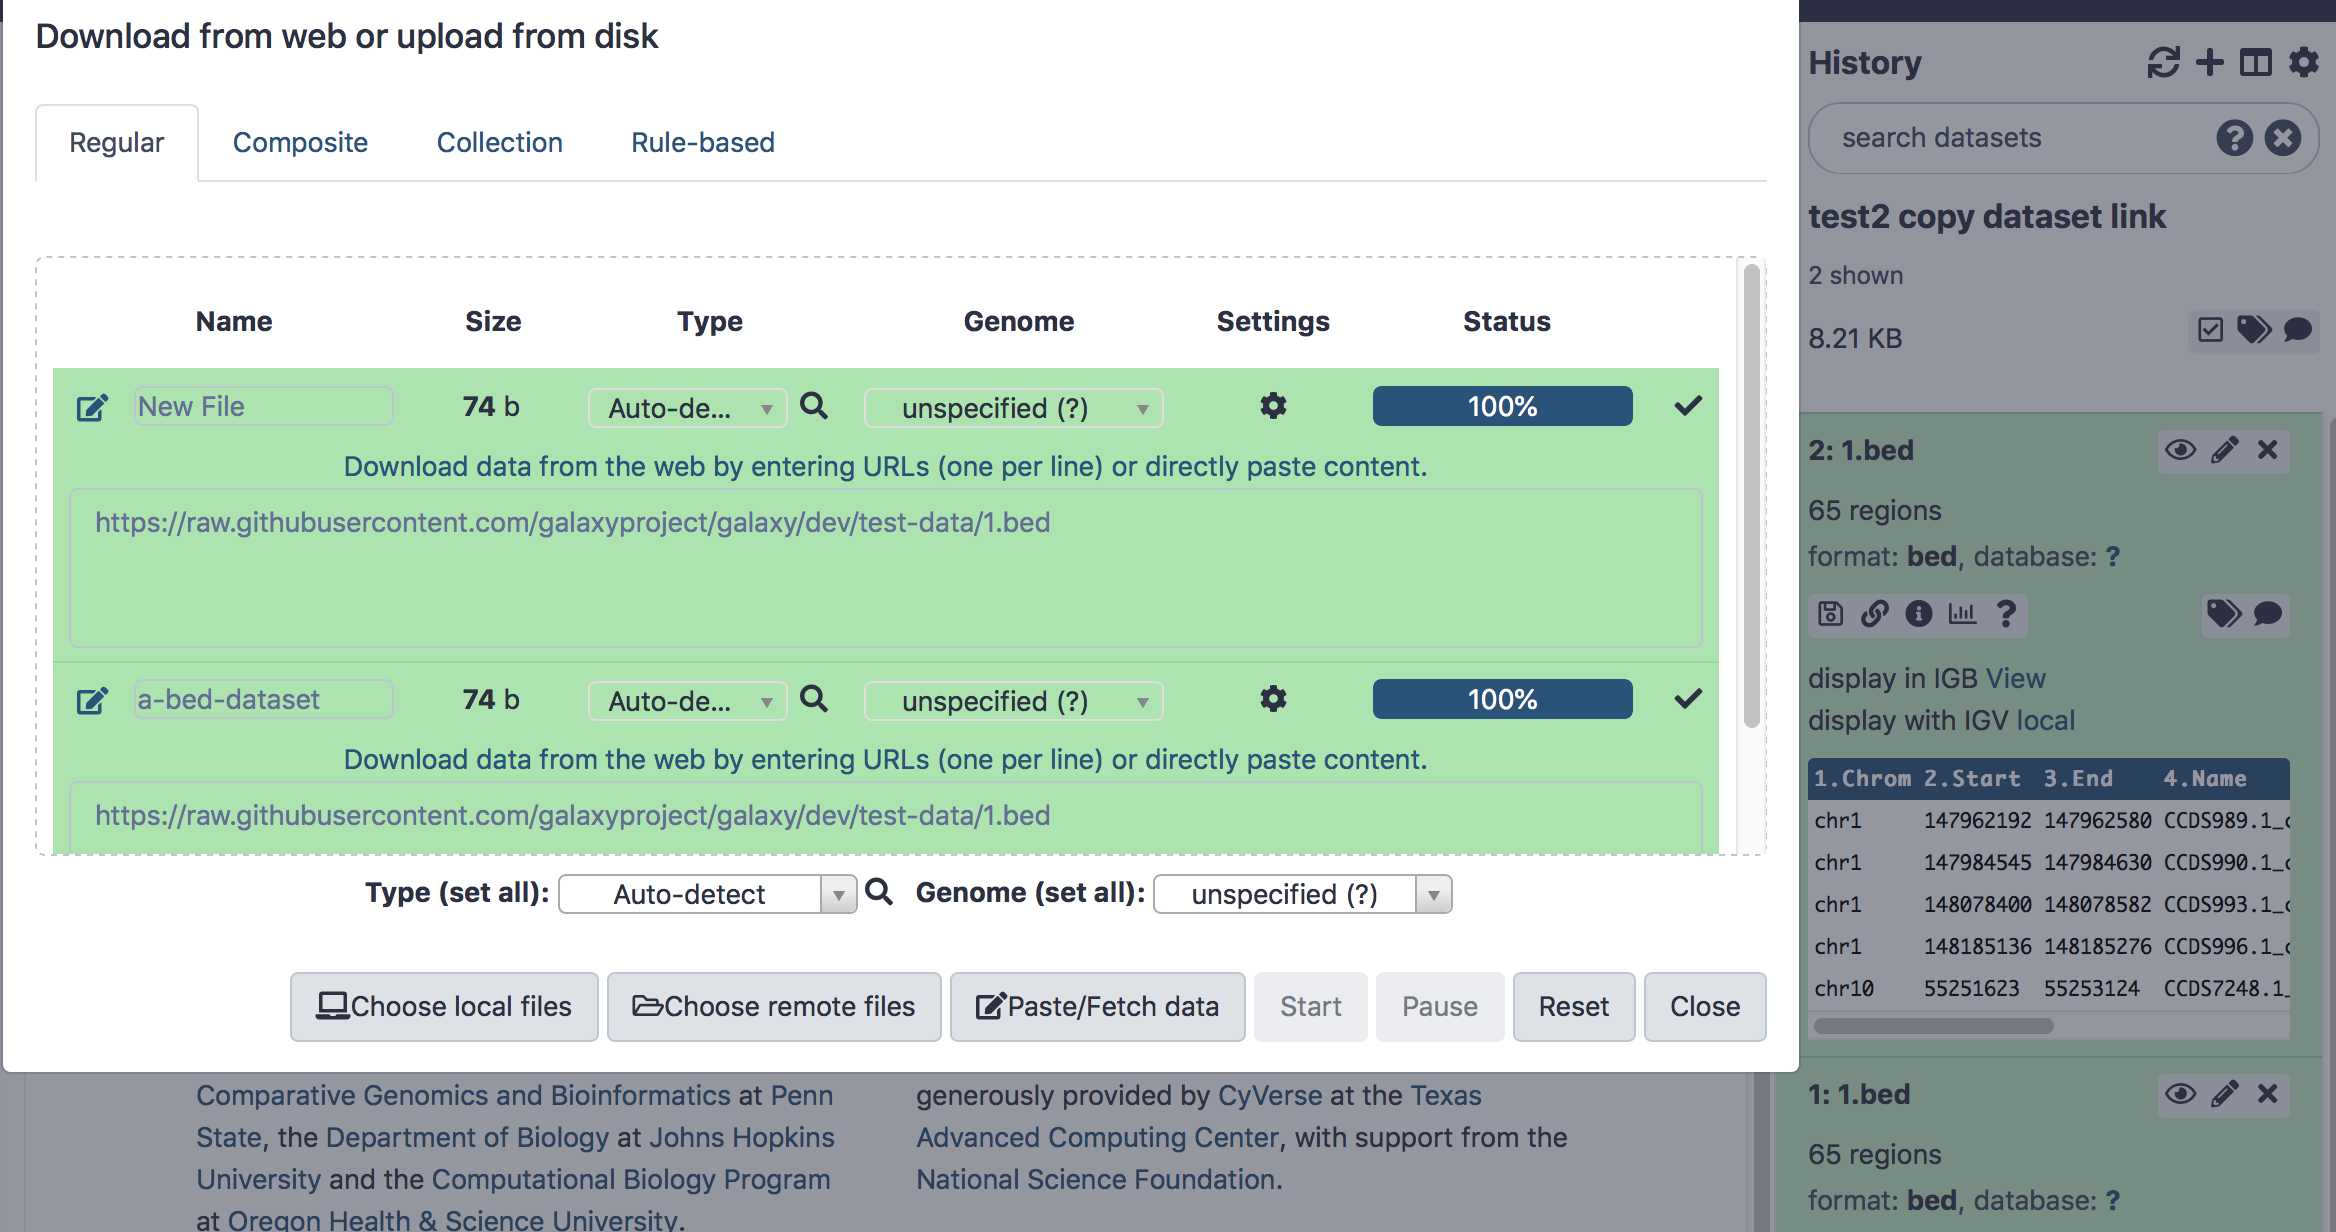Open history options gear icon
This screenshot has width=2336, height=1232.
(x=2304, y=63)
